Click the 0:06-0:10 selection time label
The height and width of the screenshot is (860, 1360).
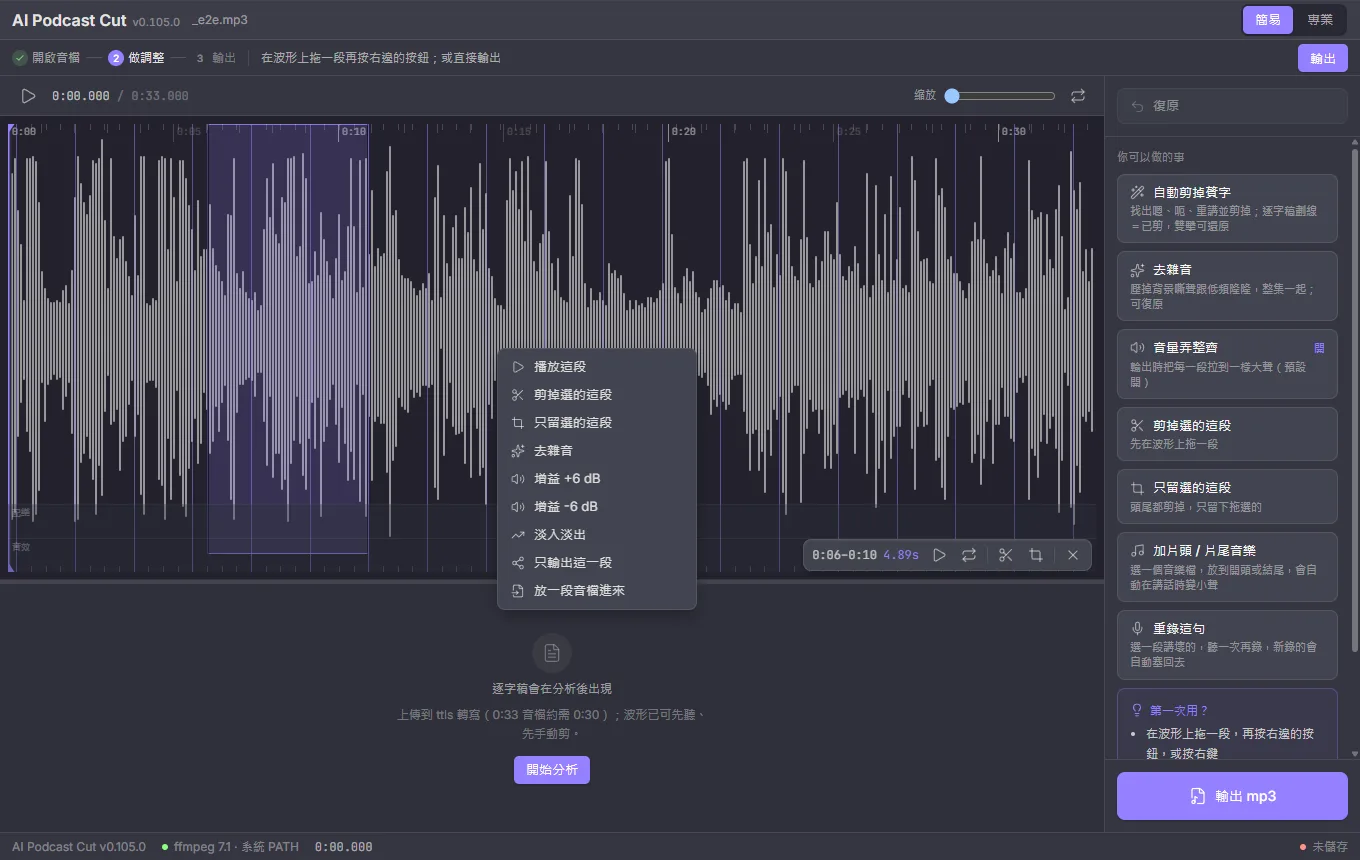tap(844, 555)
